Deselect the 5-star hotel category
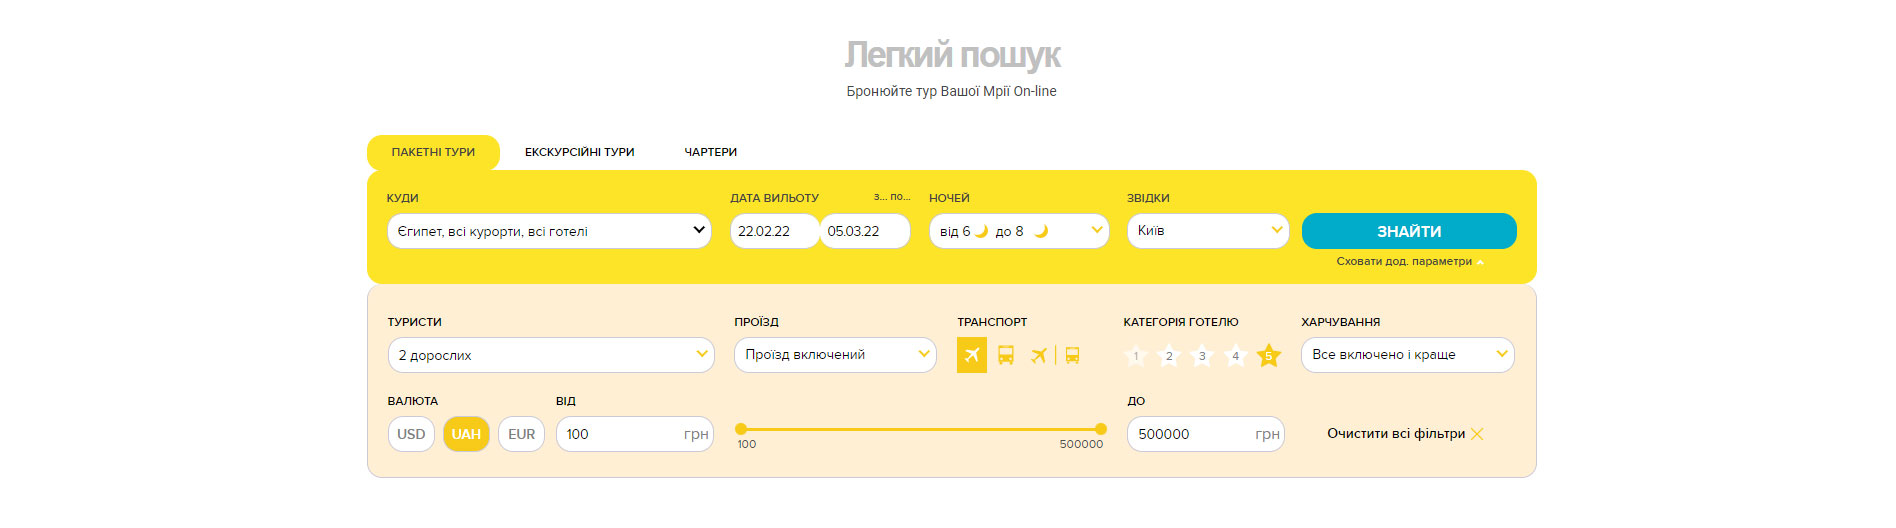 coord(1269,355)
